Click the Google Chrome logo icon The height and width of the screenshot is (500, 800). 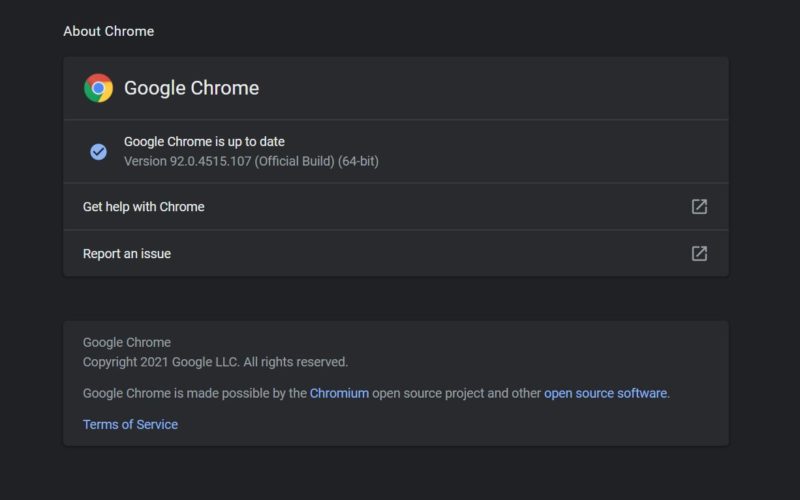pyautogui.click(x=98, y=88)
